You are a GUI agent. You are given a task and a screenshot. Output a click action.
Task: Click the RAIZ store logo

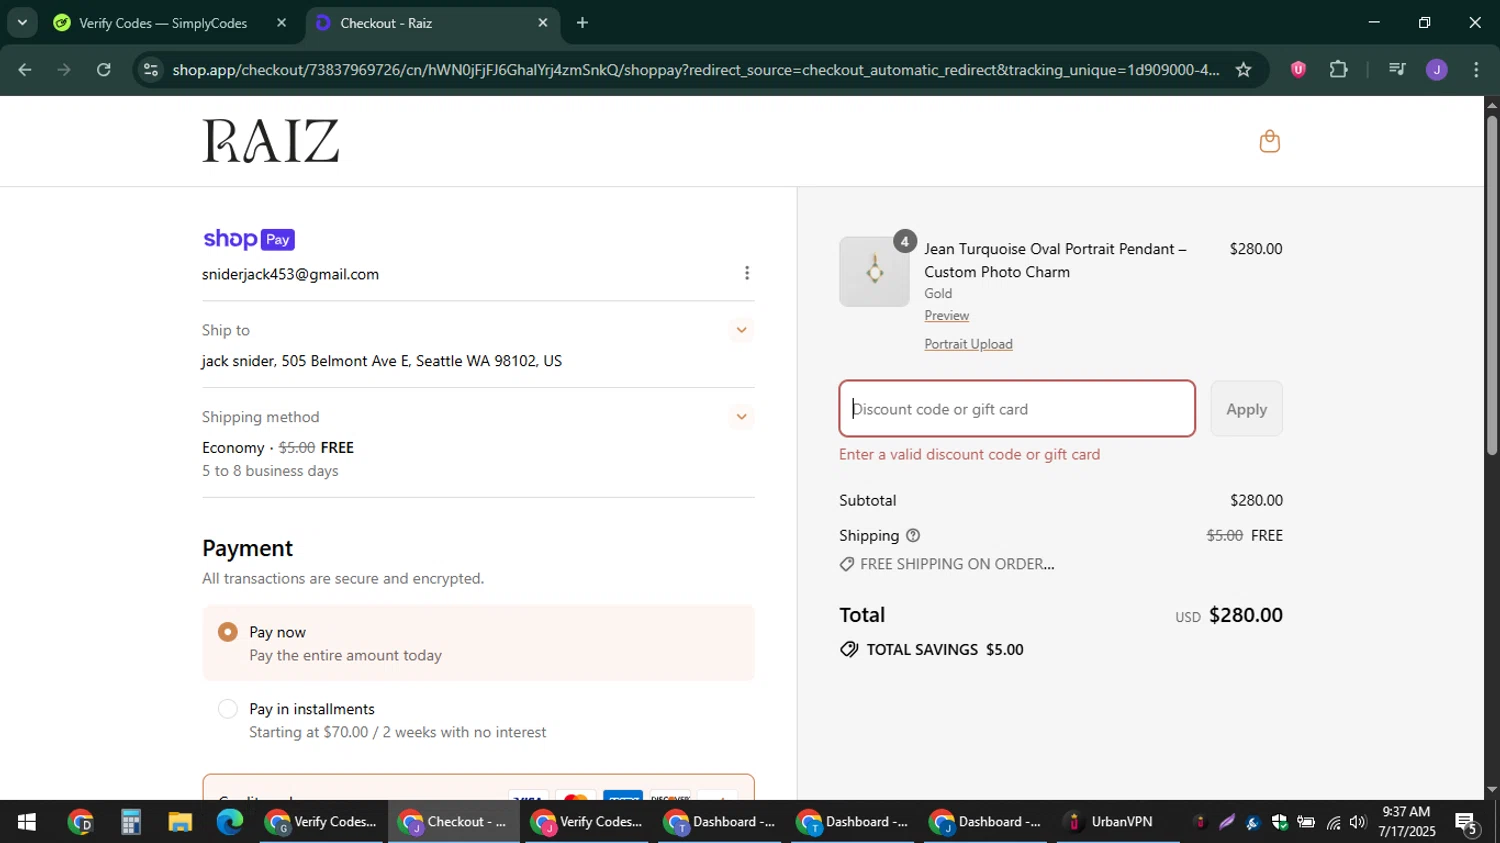(271, 141)
